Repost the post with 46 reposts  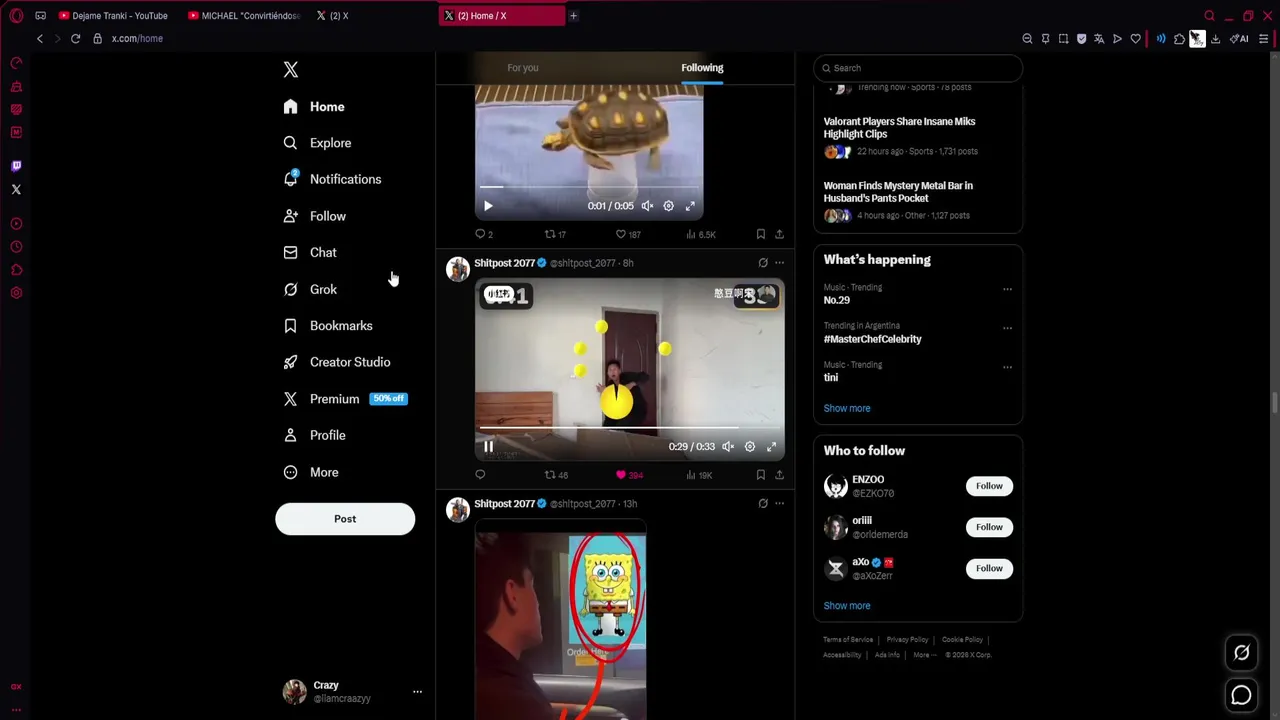pos(556,475)
